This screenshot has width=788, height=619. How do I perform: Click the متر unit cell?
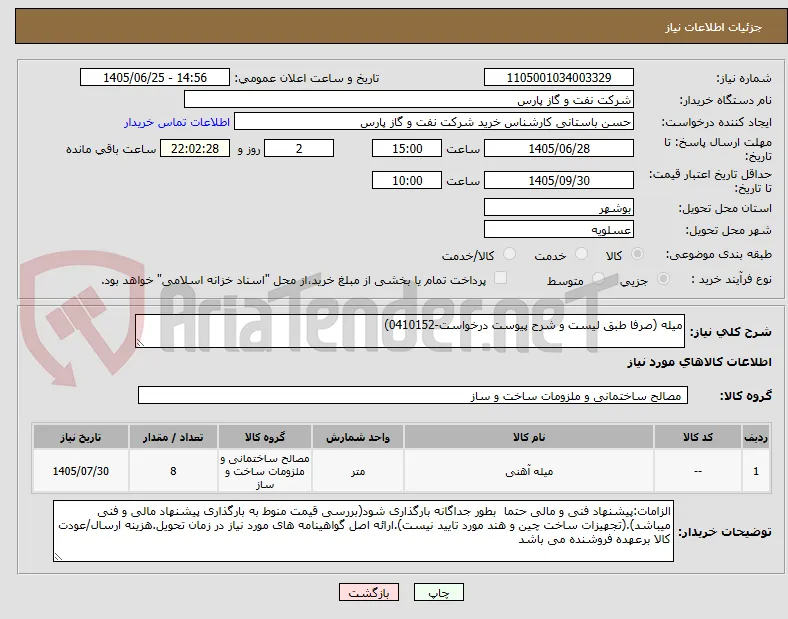click(x=358, y=471)
